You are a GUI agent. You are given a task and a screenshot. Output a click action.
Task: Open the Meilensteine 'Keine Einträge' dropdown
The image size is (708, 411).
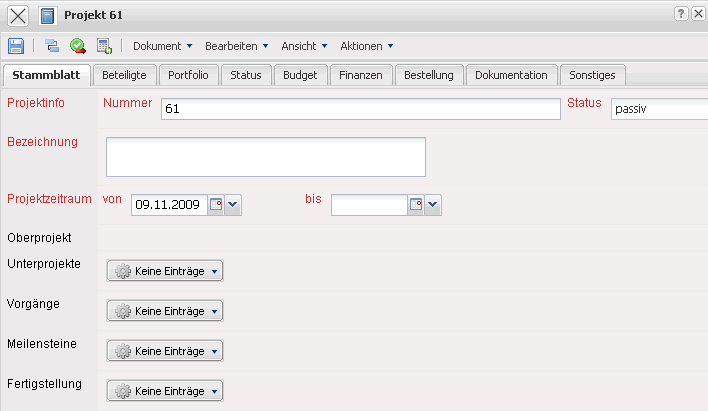click(164, 351)
